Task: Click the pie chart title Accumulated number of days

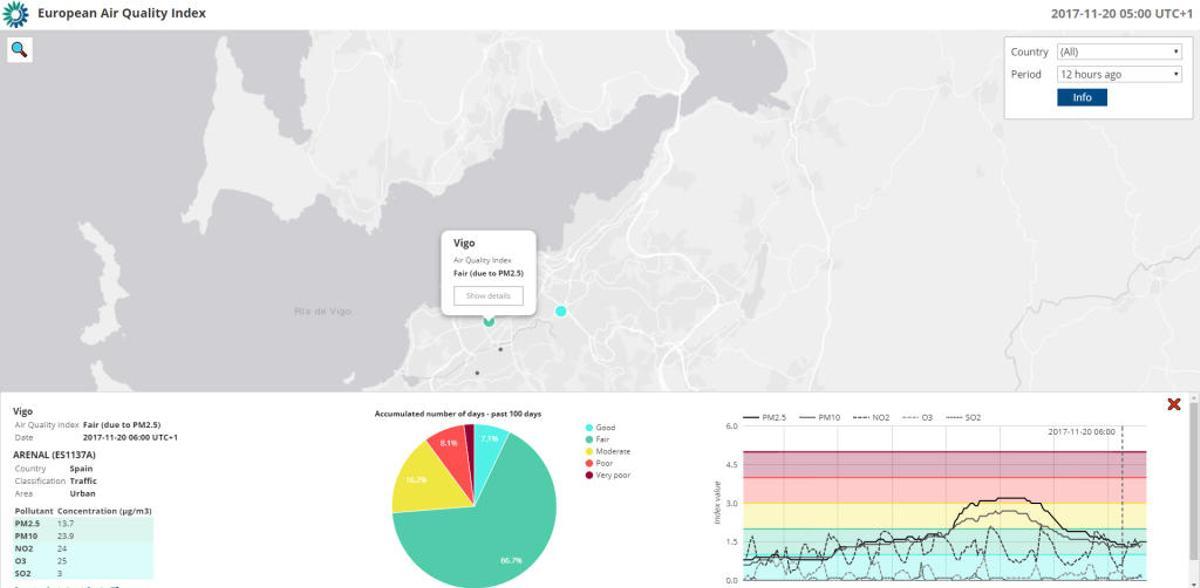Action: [x=458, y=413]
